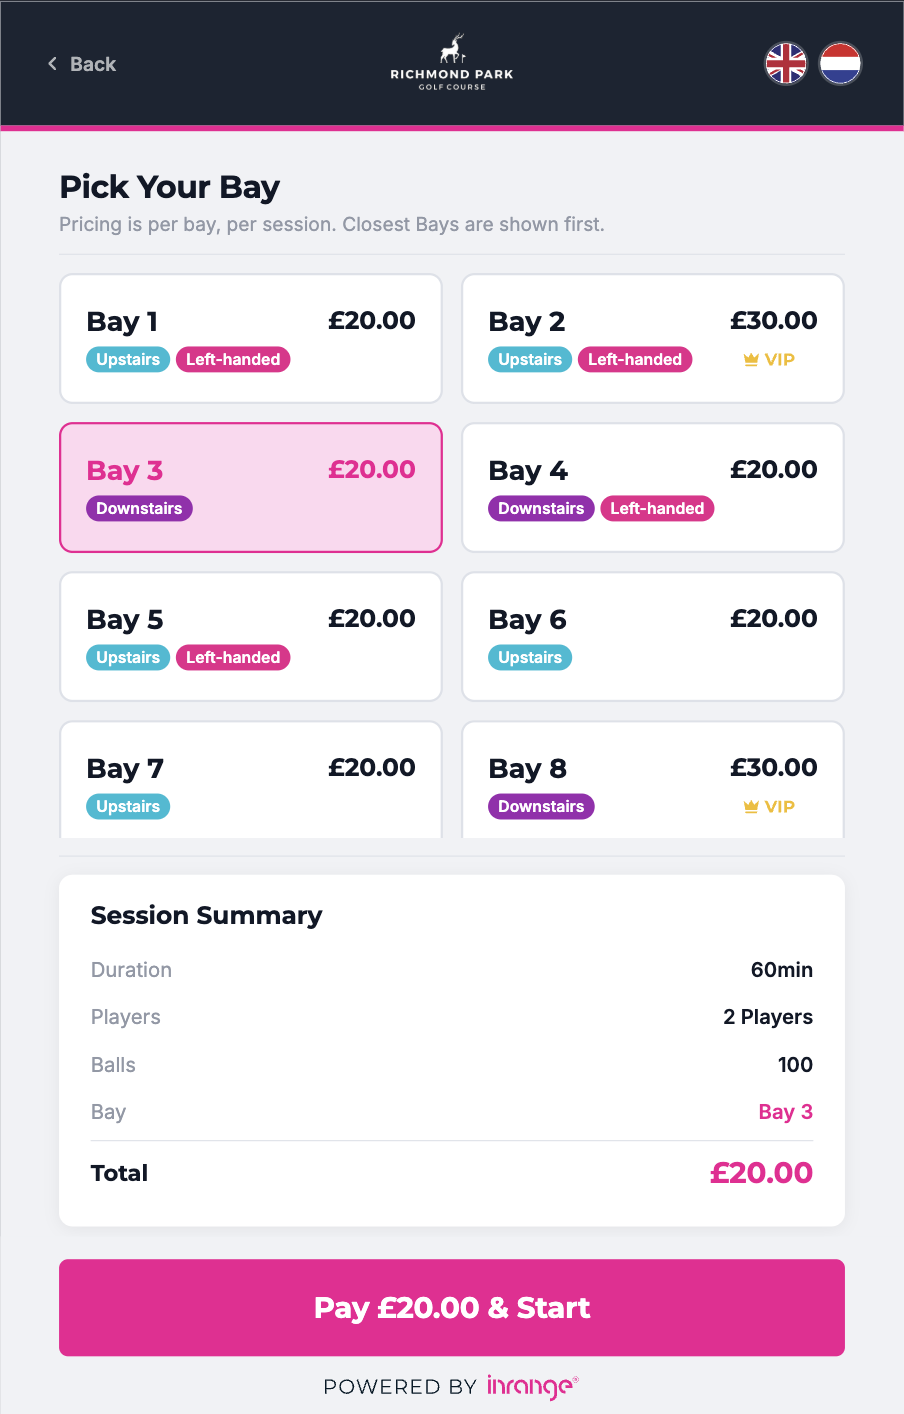Click pink Bay 3 value in summary
Image resolution: width=904 pixels, height=1414 pixels.
[785, 1112]
